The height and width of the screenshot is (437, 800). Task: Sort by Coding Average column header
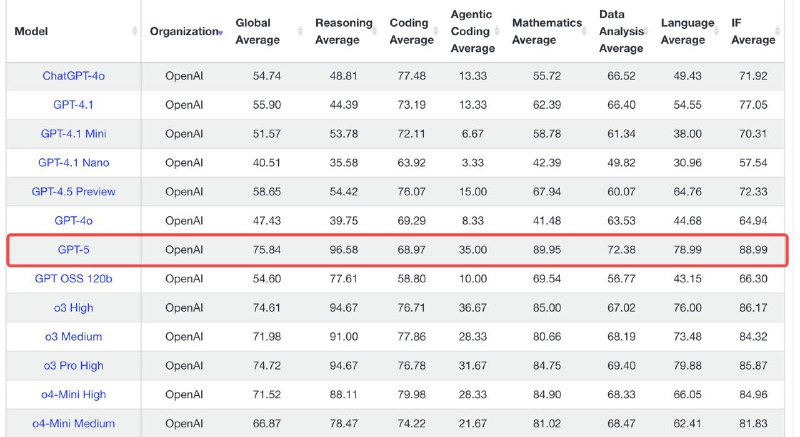[411, 31]
